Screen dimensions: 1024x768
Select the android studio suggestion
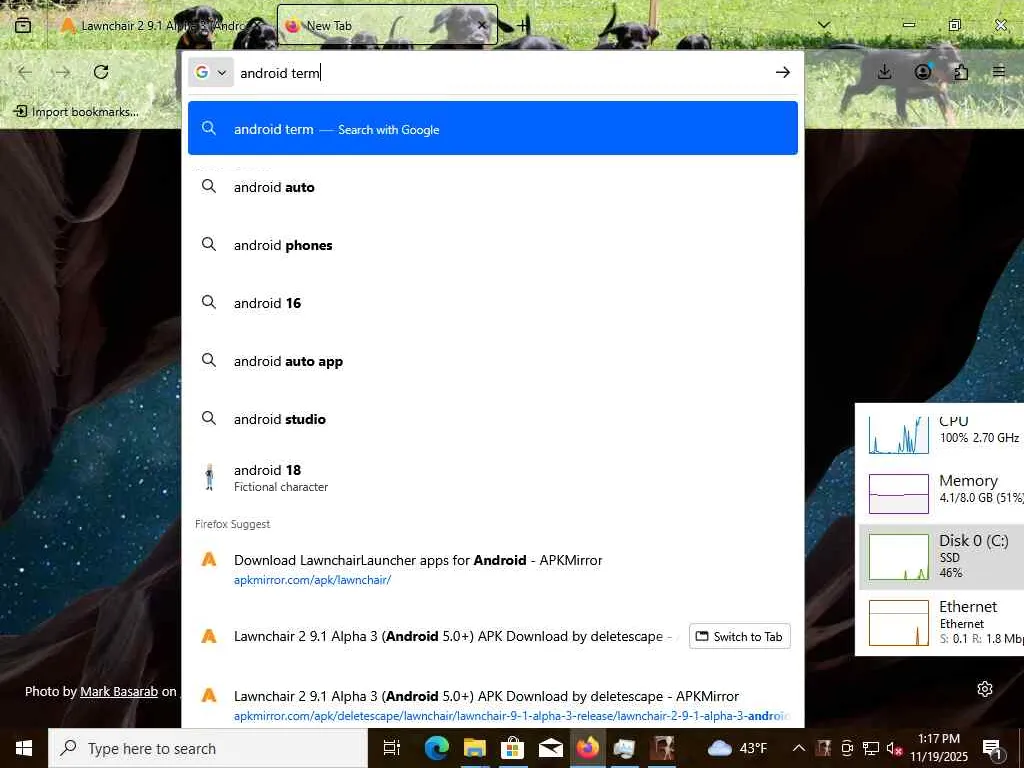coord(492,419)
